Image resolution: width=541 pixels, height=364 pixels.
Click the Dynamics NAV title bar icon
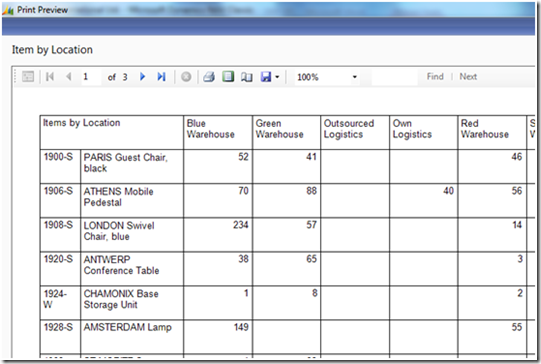pos(8,10)
